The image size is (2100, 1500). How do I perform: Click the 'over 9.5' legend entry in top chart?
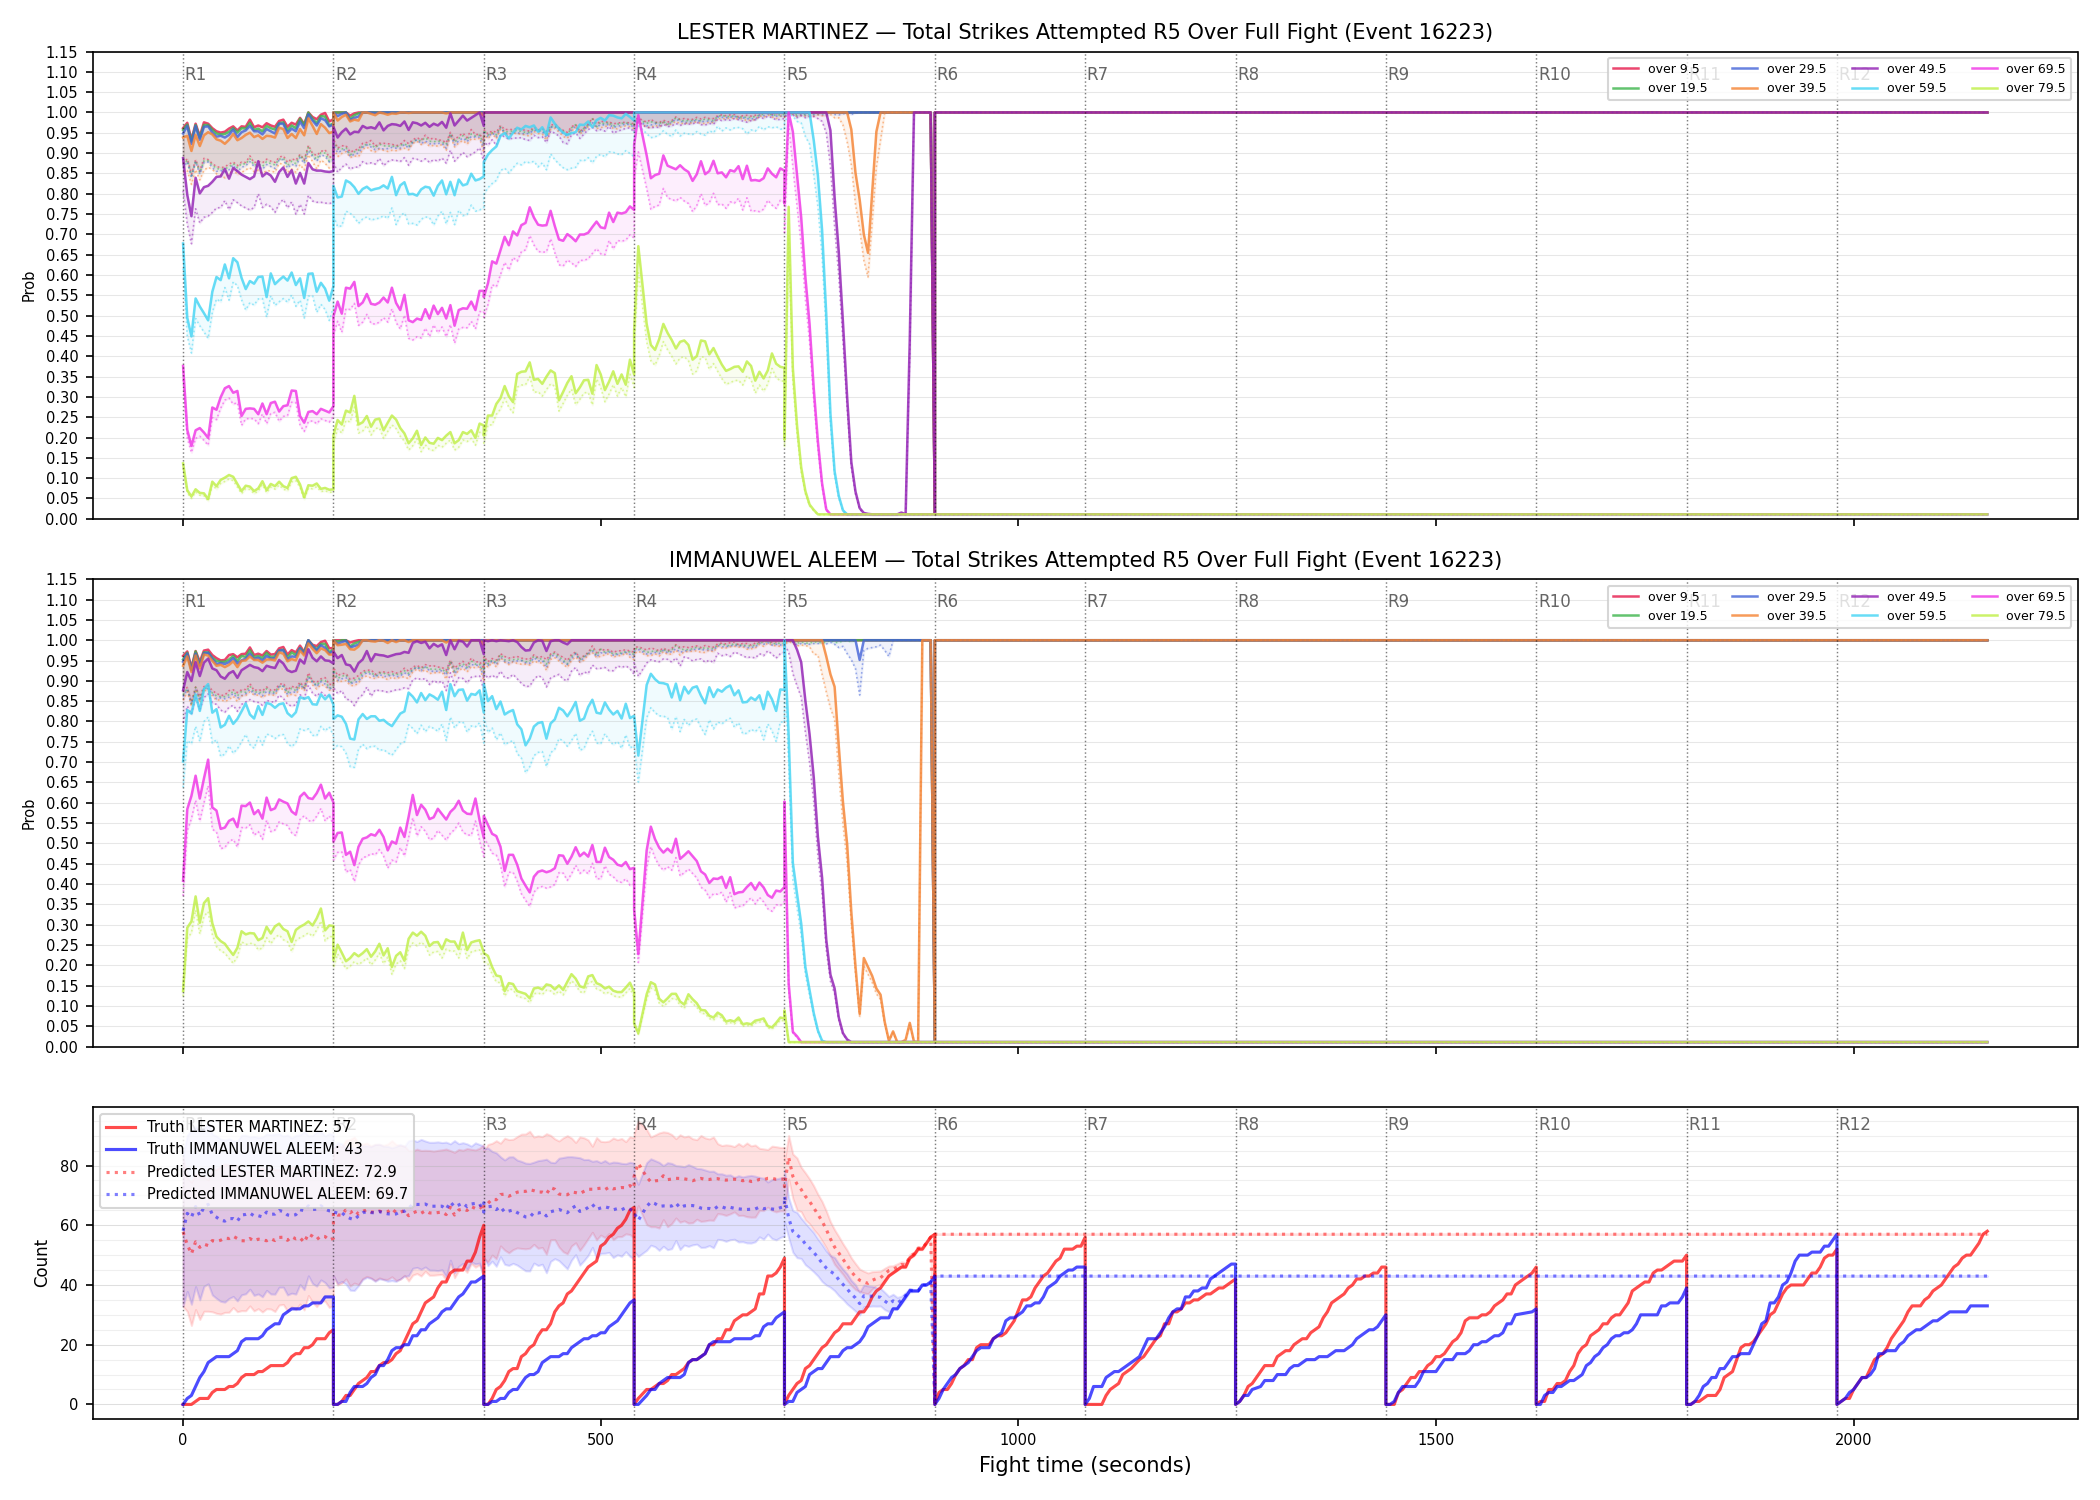1656,69
